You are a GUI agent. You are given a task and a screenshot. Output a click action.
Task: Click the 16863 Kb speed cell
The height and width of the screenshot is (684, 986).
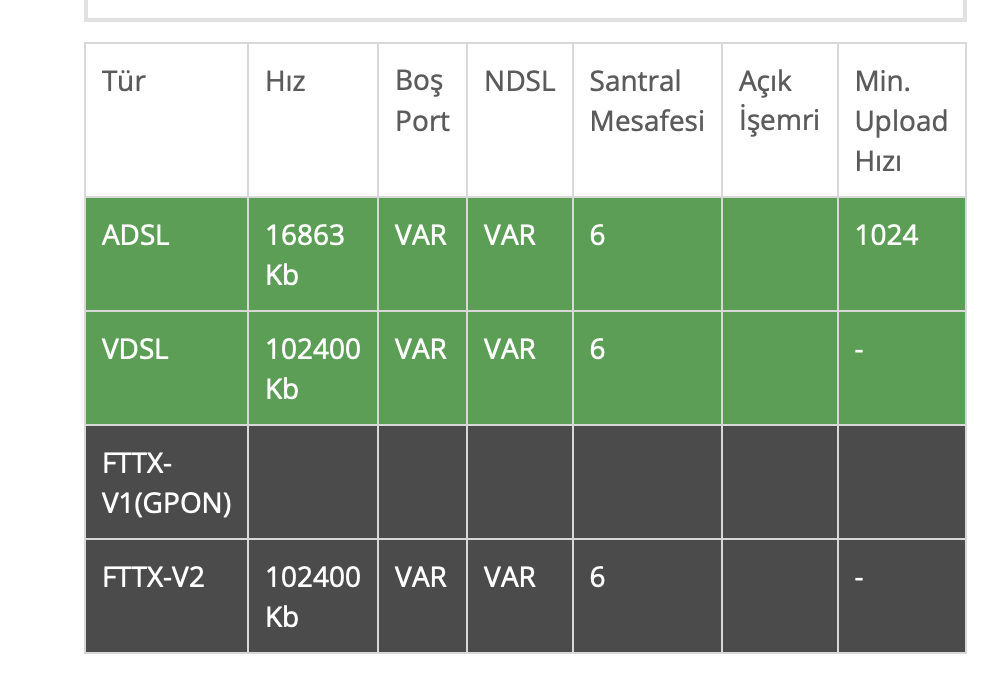(x=305, y=255)
